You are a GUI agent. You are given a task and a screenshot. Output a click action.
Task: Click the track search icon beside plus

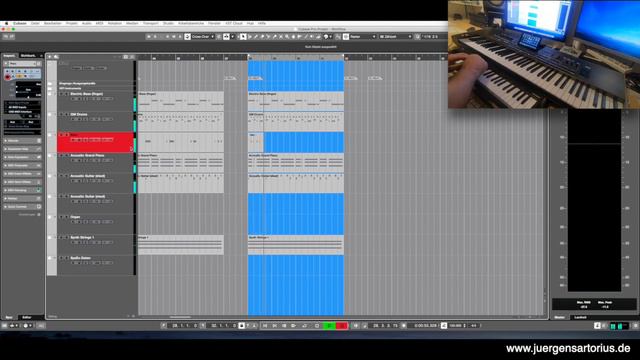tap(56, 57)
